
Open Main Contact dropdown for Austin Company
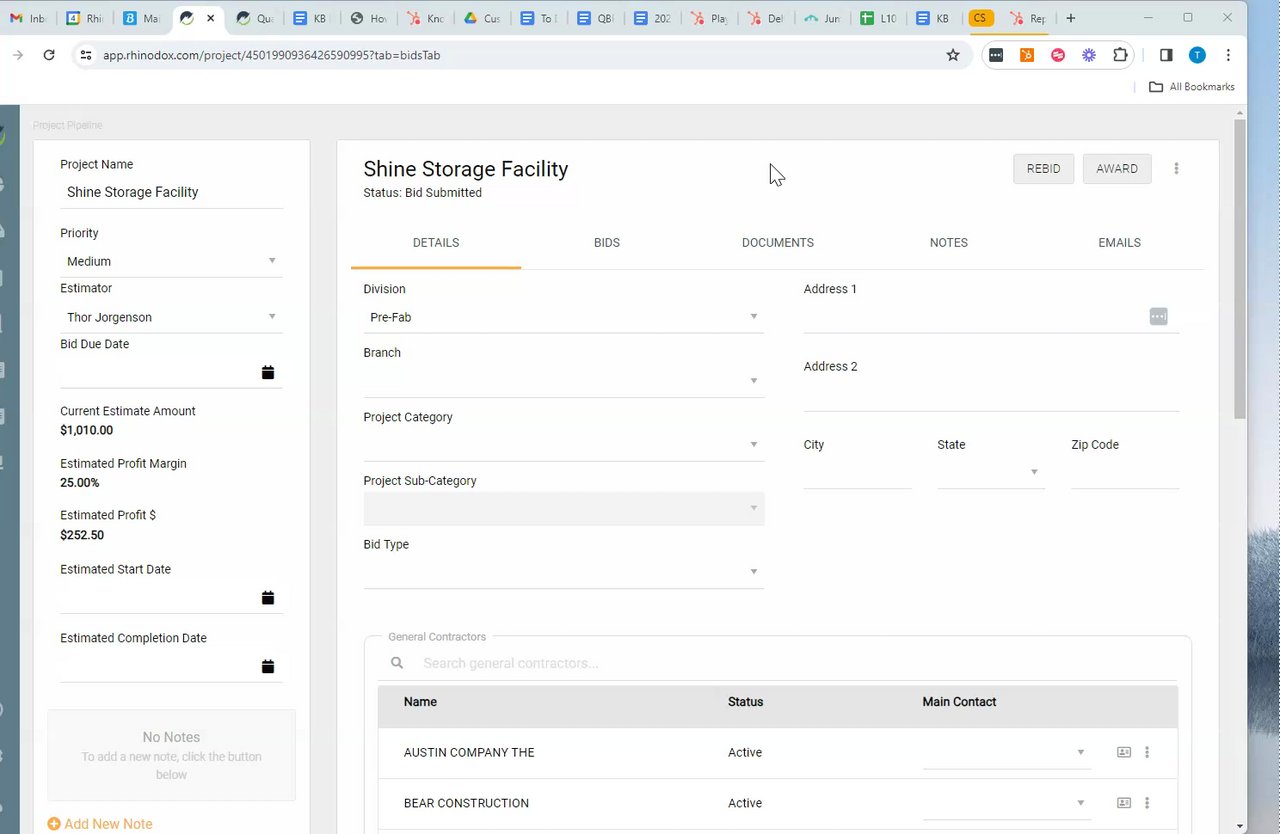click(1080, 752)
